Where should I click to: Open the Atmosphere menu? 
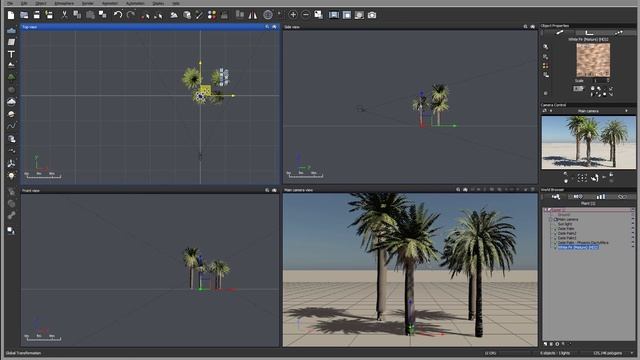tap(64, 3)
